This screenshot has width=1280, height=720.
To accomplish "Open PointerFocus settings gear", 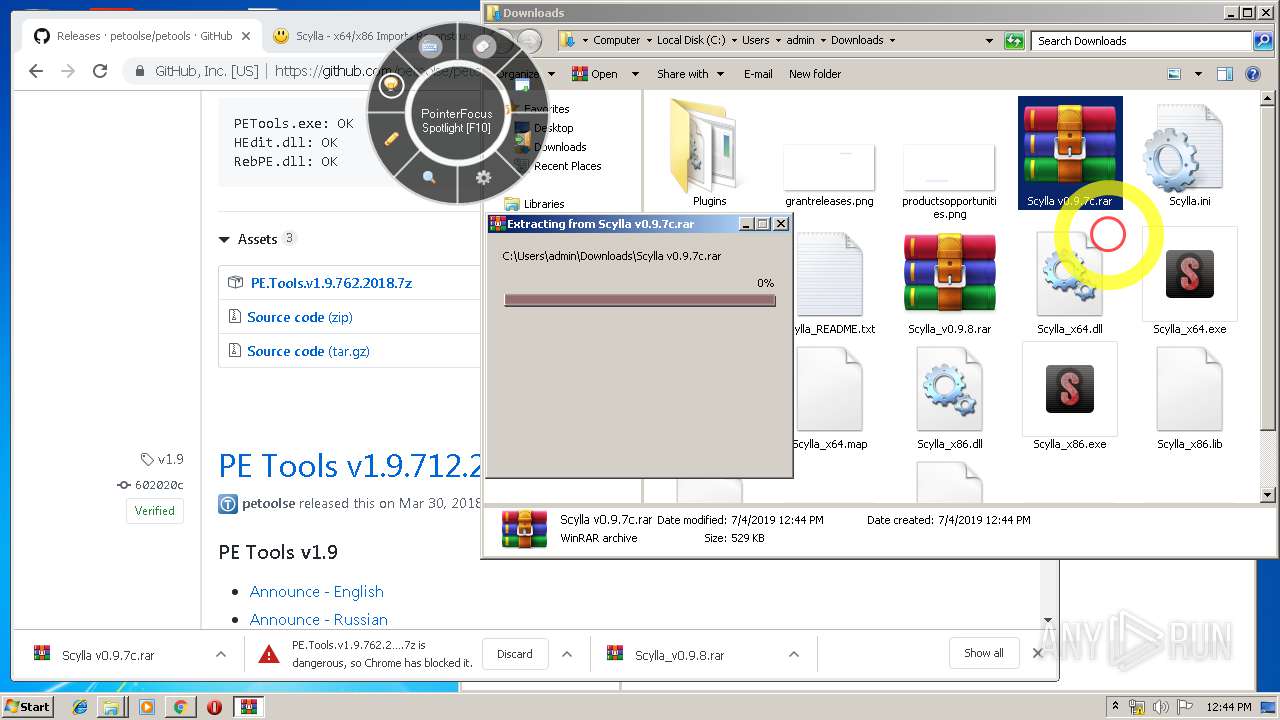I will coord(483,177).
